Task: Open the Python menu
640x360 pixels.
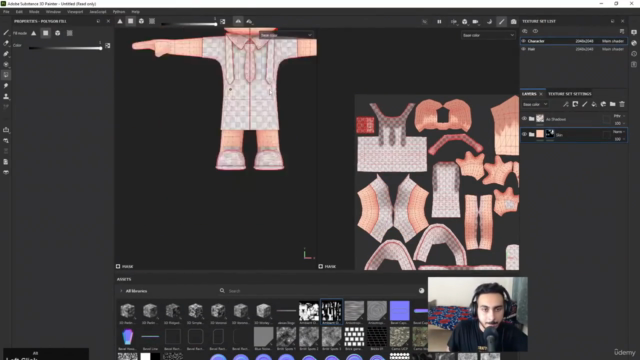Action: [x=119, y=12]
